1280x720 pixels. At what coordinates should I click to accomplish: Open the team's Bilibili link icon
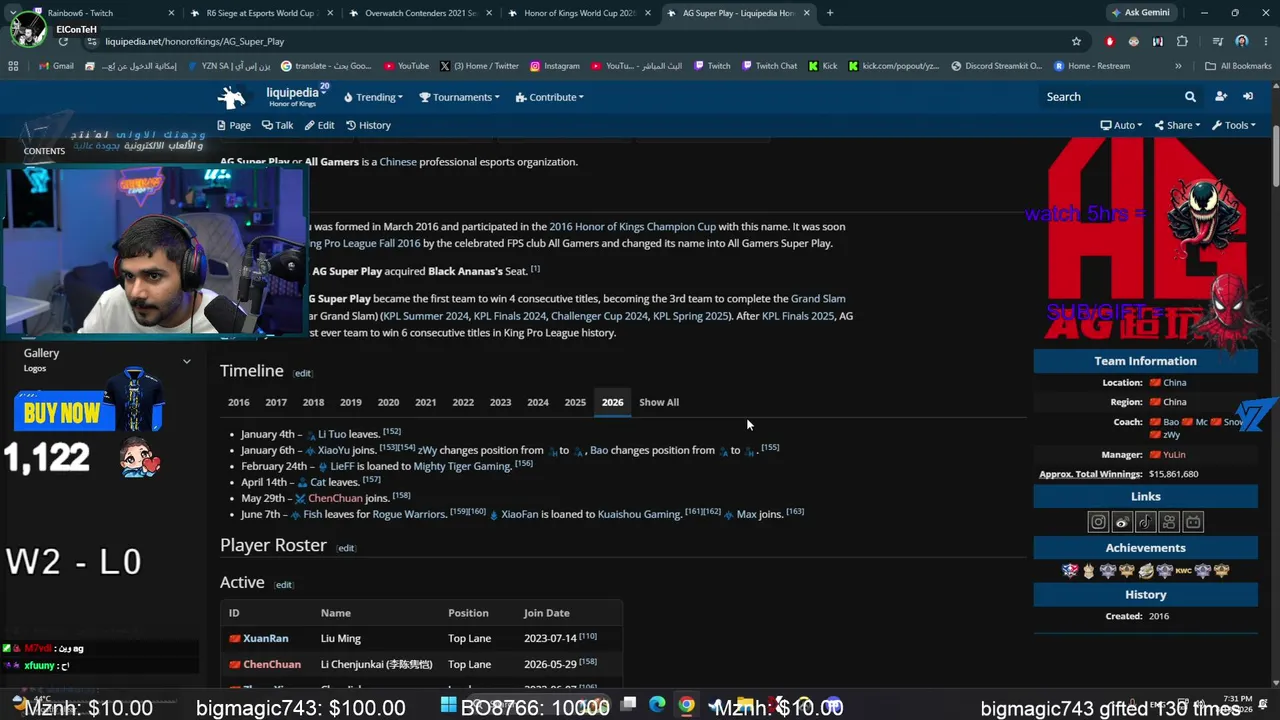(x=1193, y=522)
